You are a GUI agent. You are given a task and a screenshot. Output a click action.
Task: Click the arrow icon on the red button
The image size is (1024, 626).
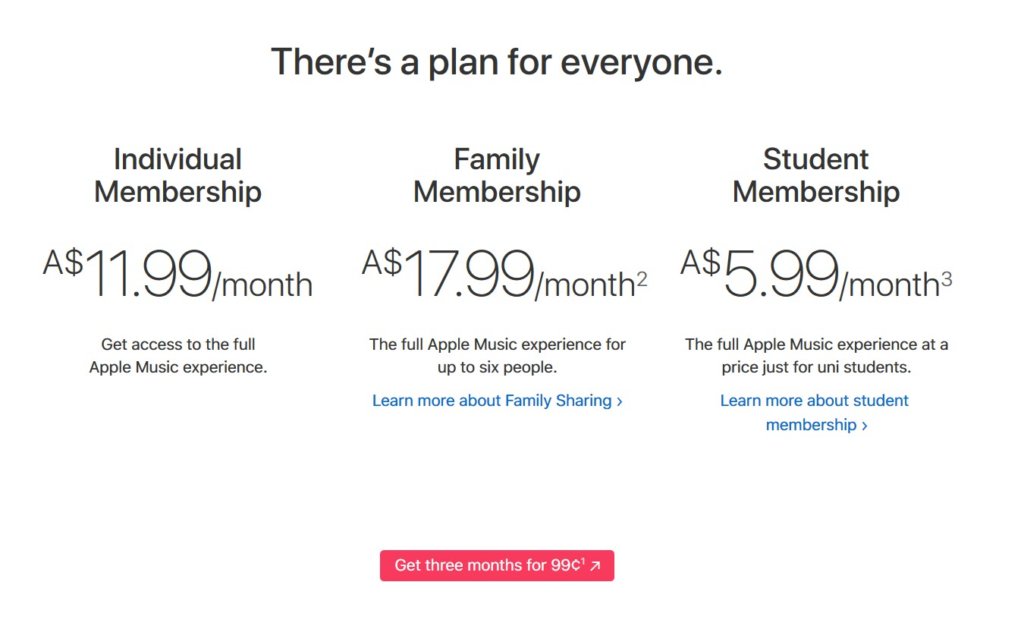(x=595, y=566)
